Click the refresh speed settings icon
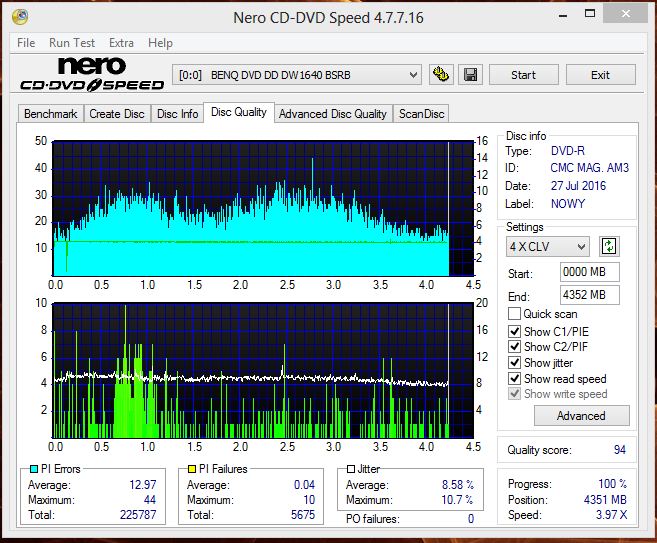Image resolution: width=657 pixels, height=543 pixels. tap(609, 246)
